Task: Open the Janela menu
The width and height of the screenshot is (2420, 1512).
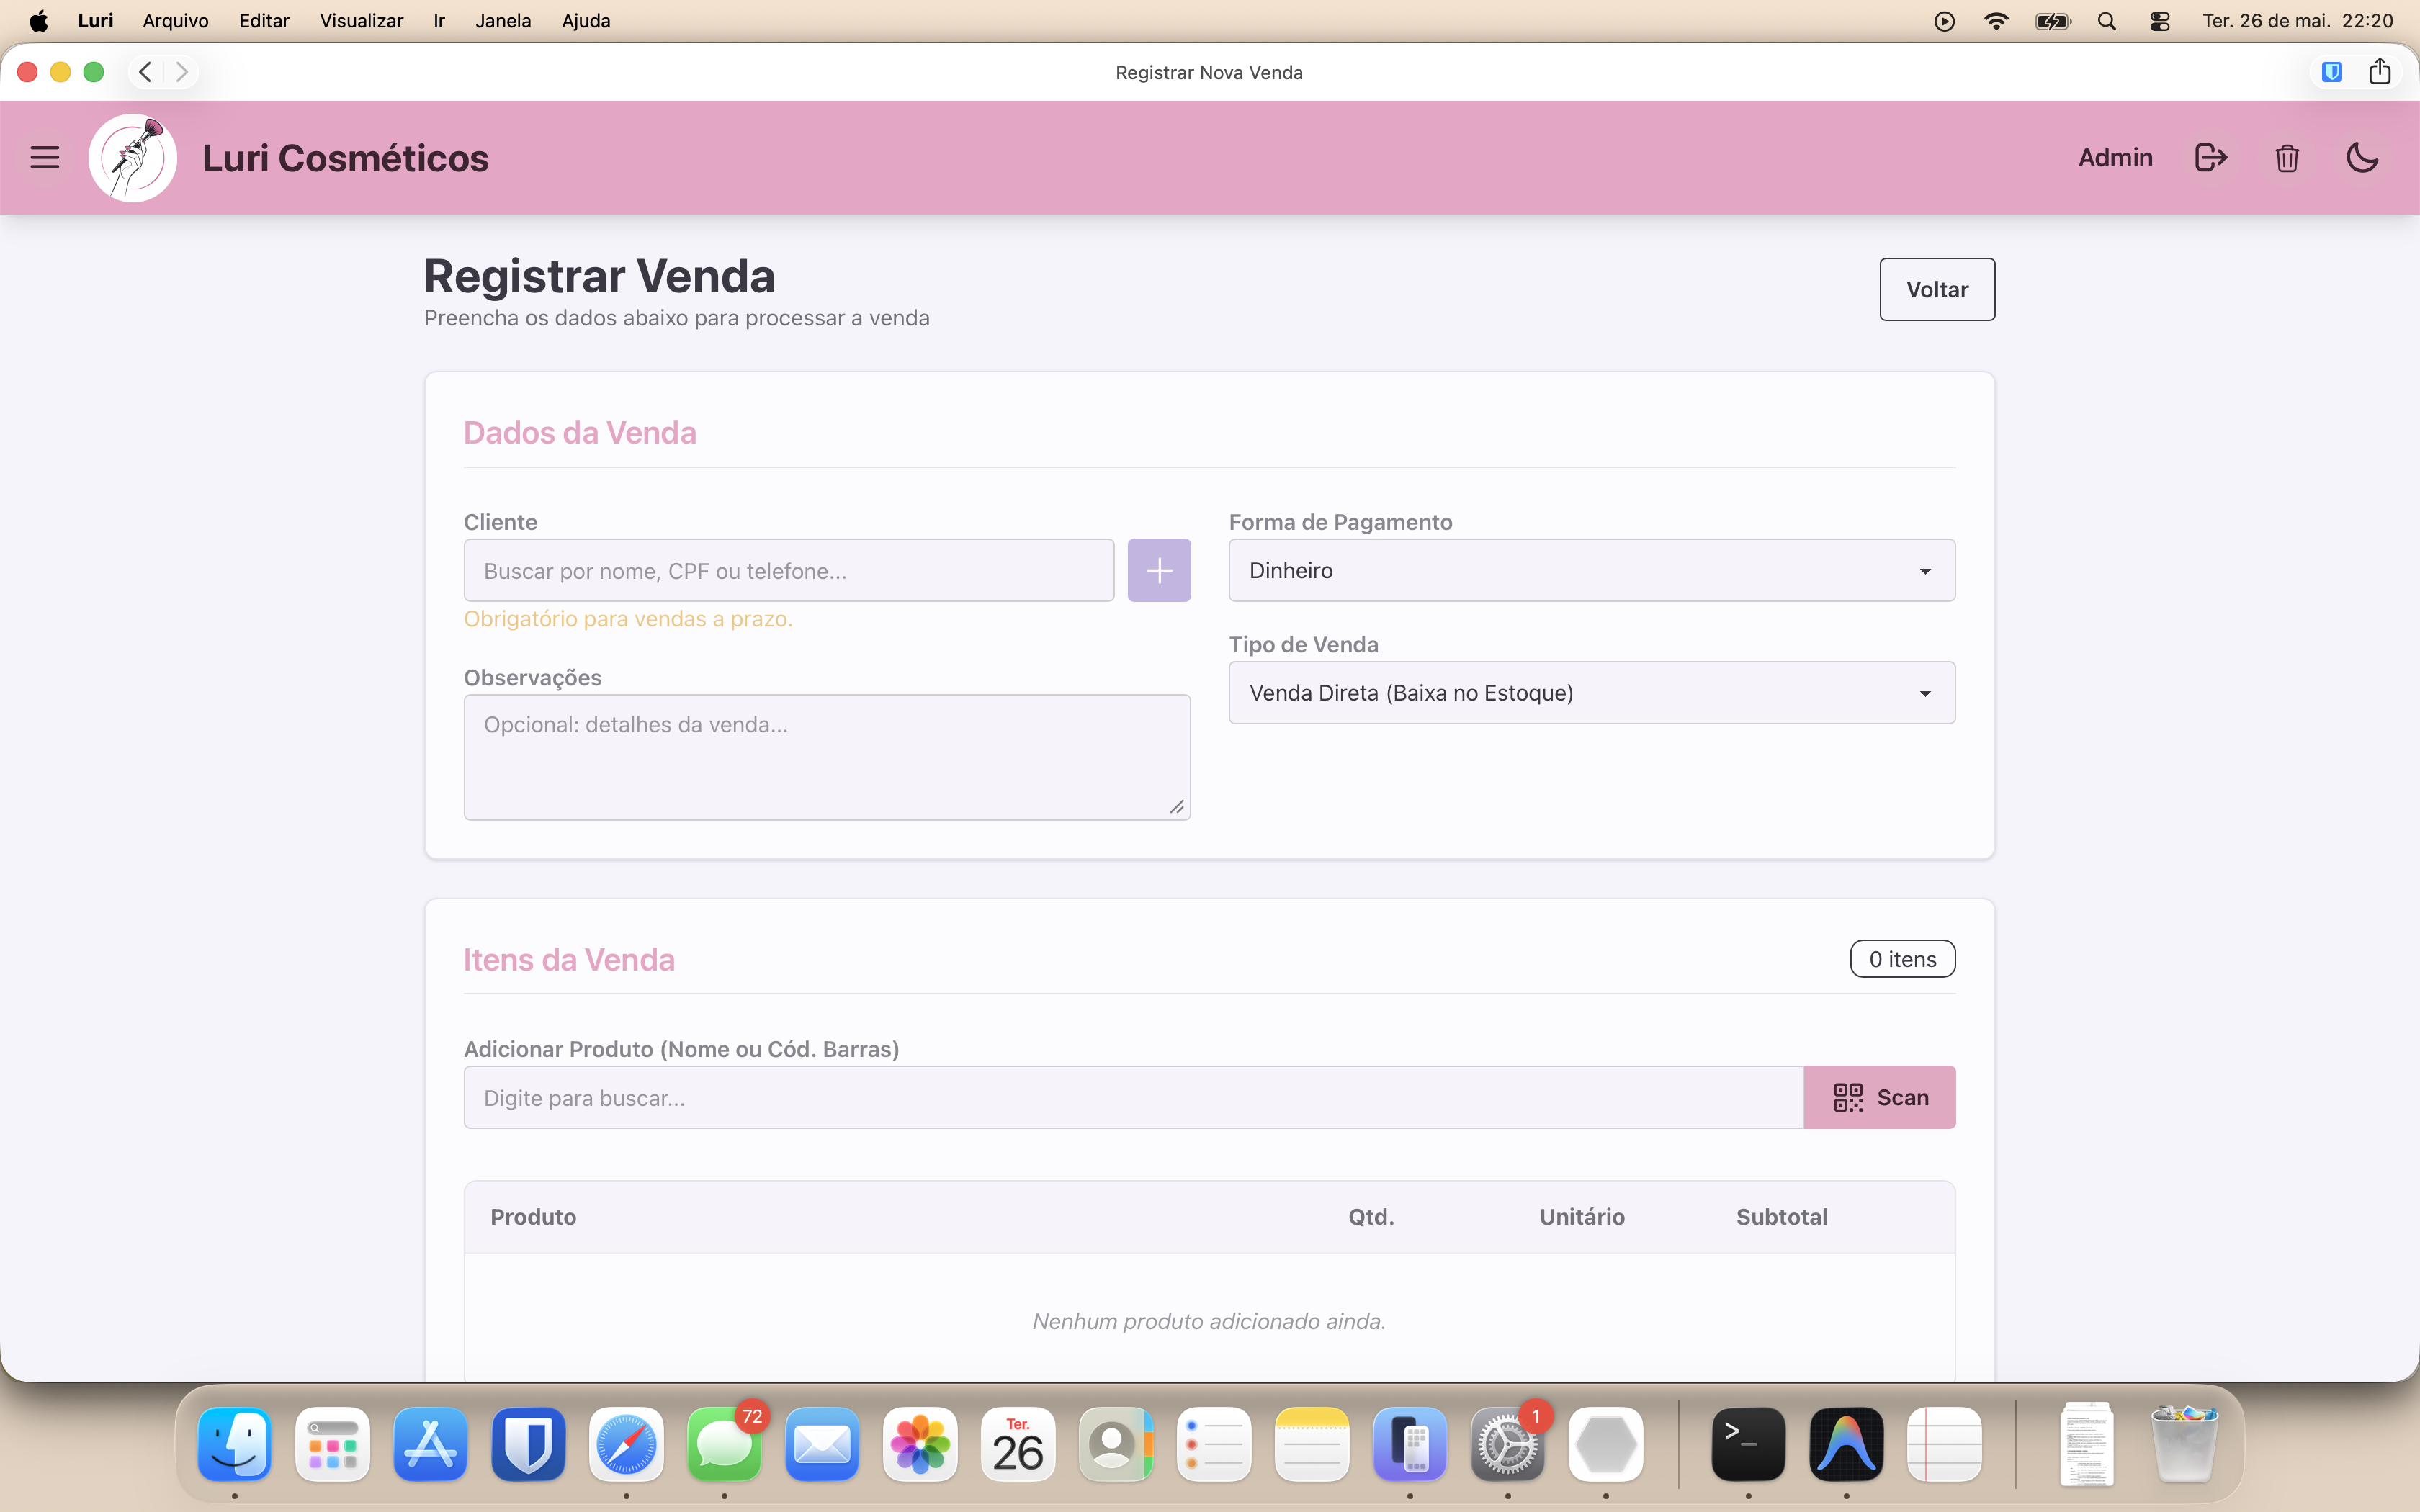Action: tap(503, 20)
